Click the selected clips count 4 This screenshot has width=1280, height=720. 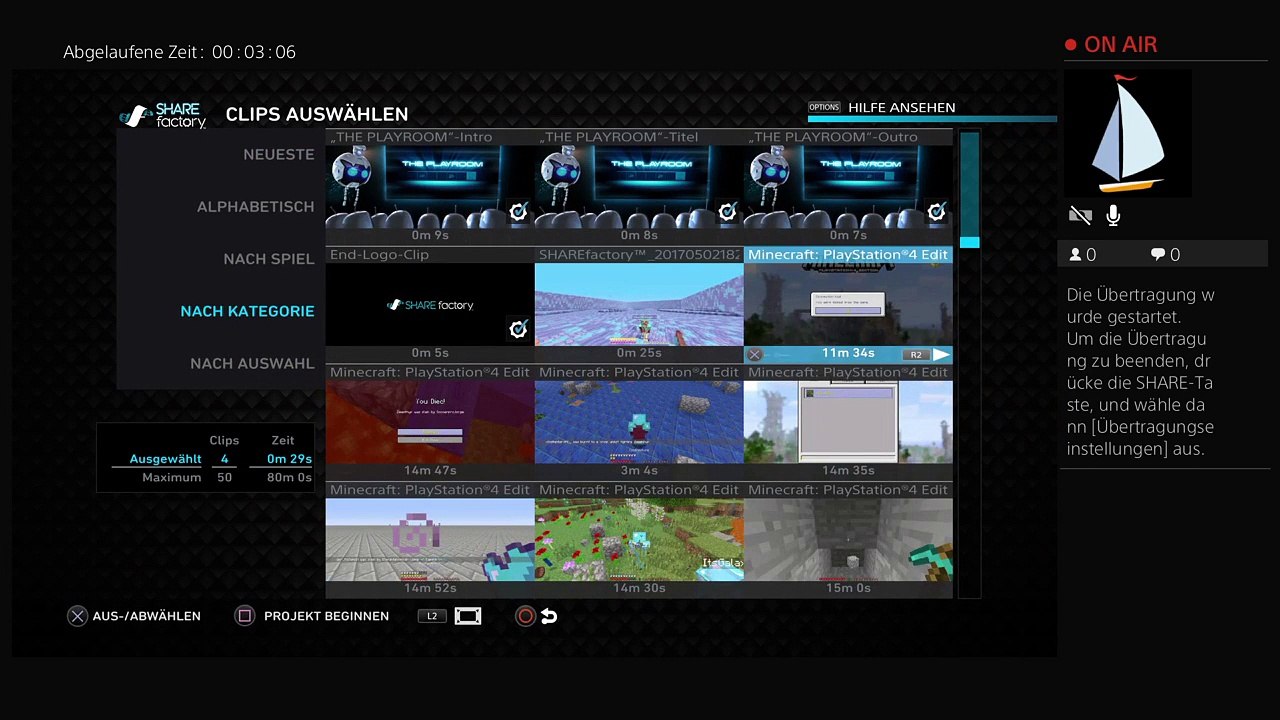tap(224, 459)
